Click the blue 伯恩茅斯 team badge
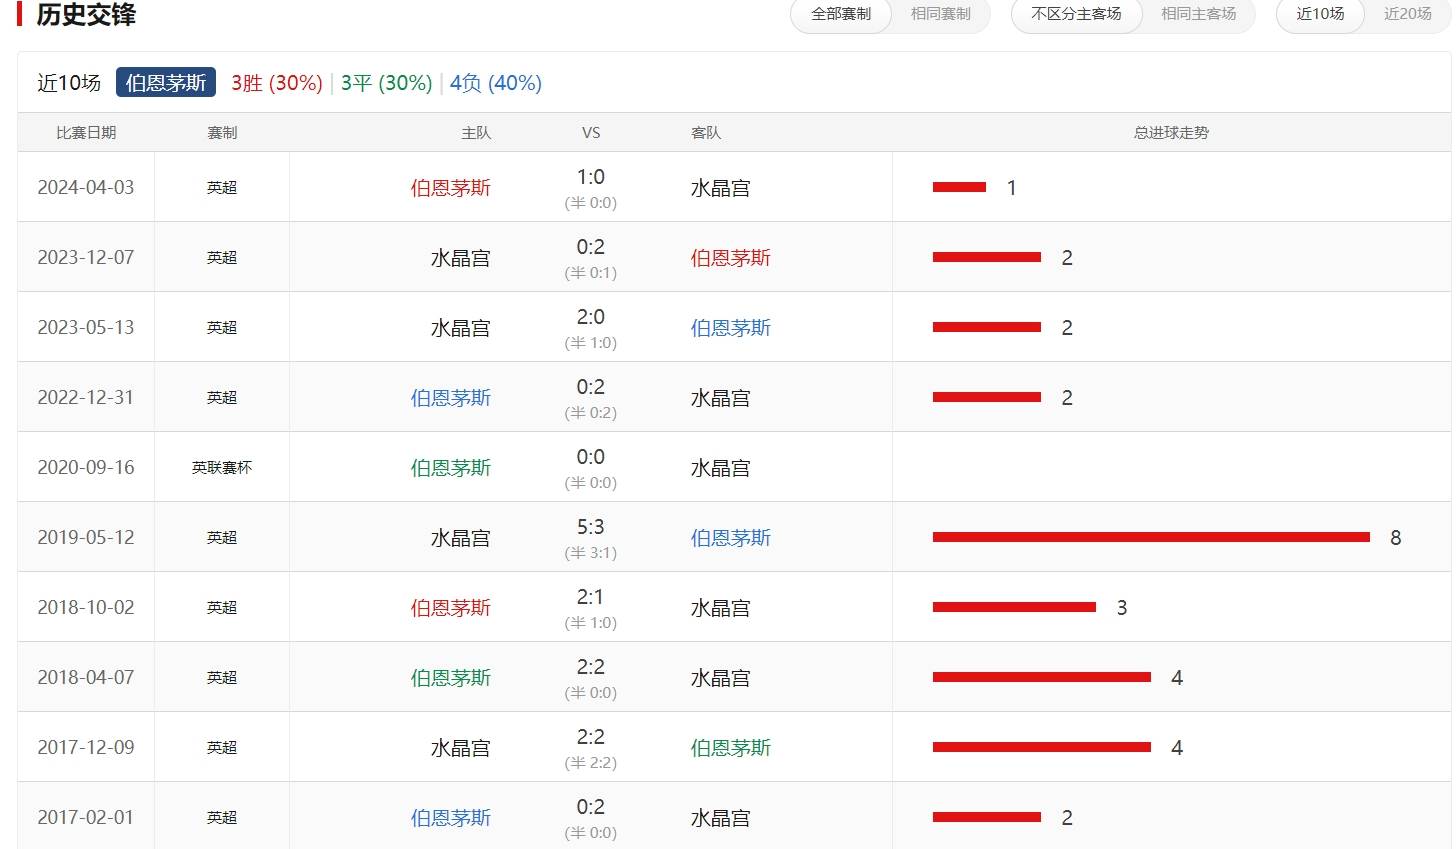Screen dimensions: 1456x849 click(166, 83)
